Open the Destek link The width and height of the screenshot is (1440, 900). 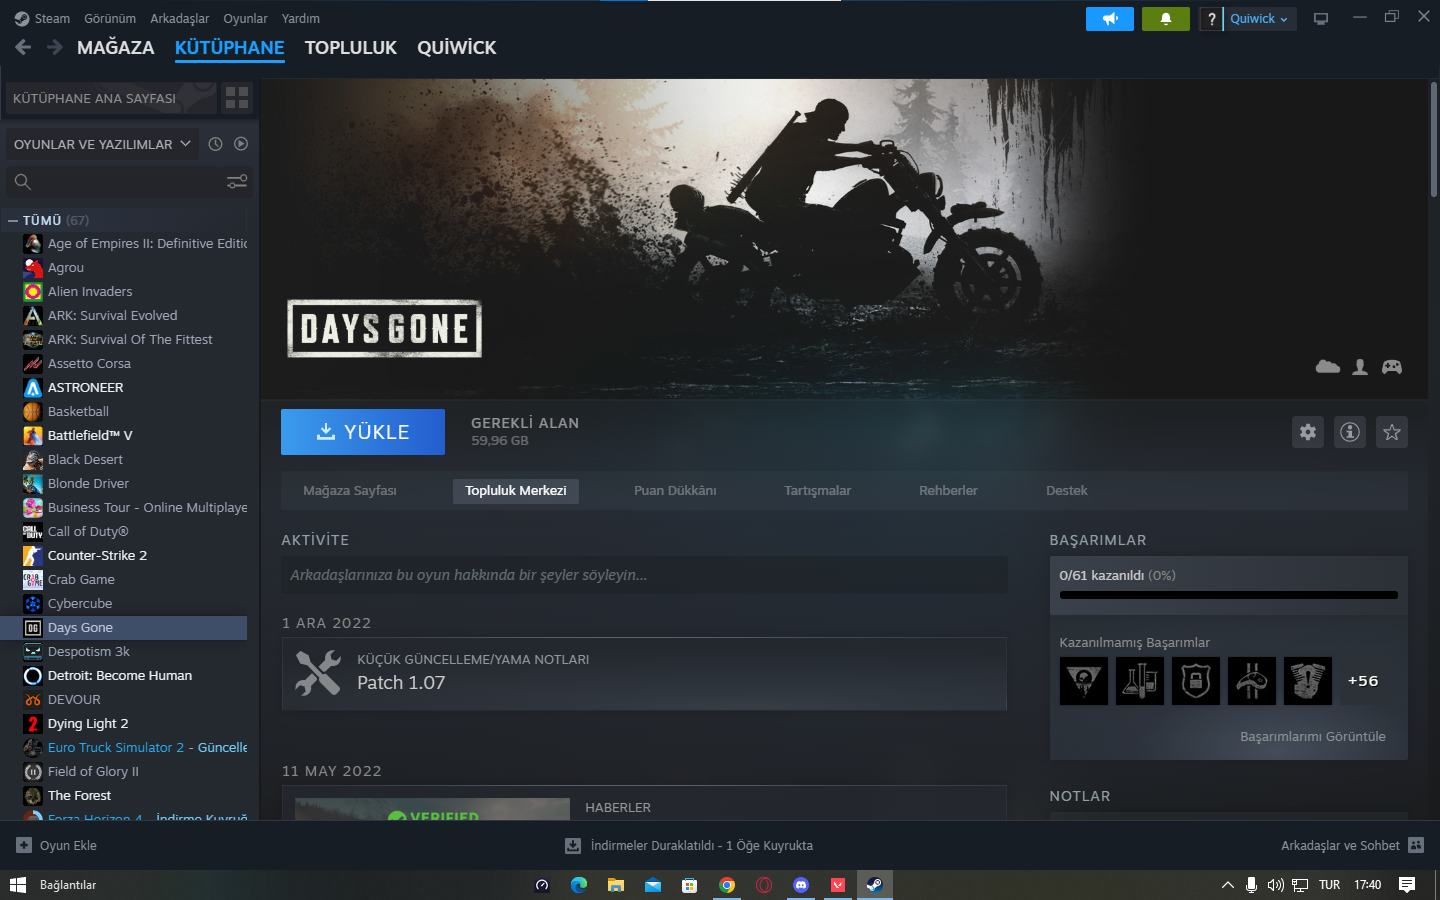point(1067,490)
